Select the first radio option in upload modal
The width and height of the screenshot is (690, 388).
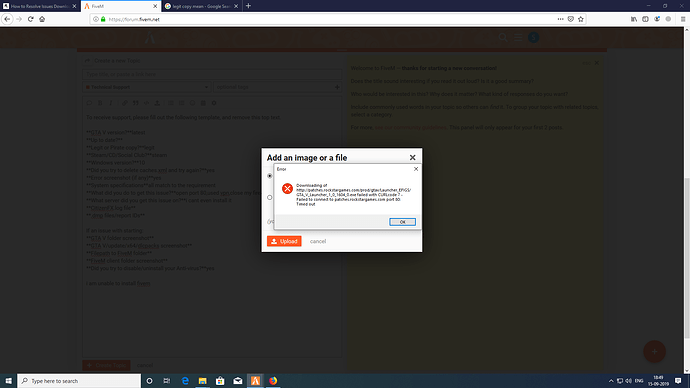270,176
